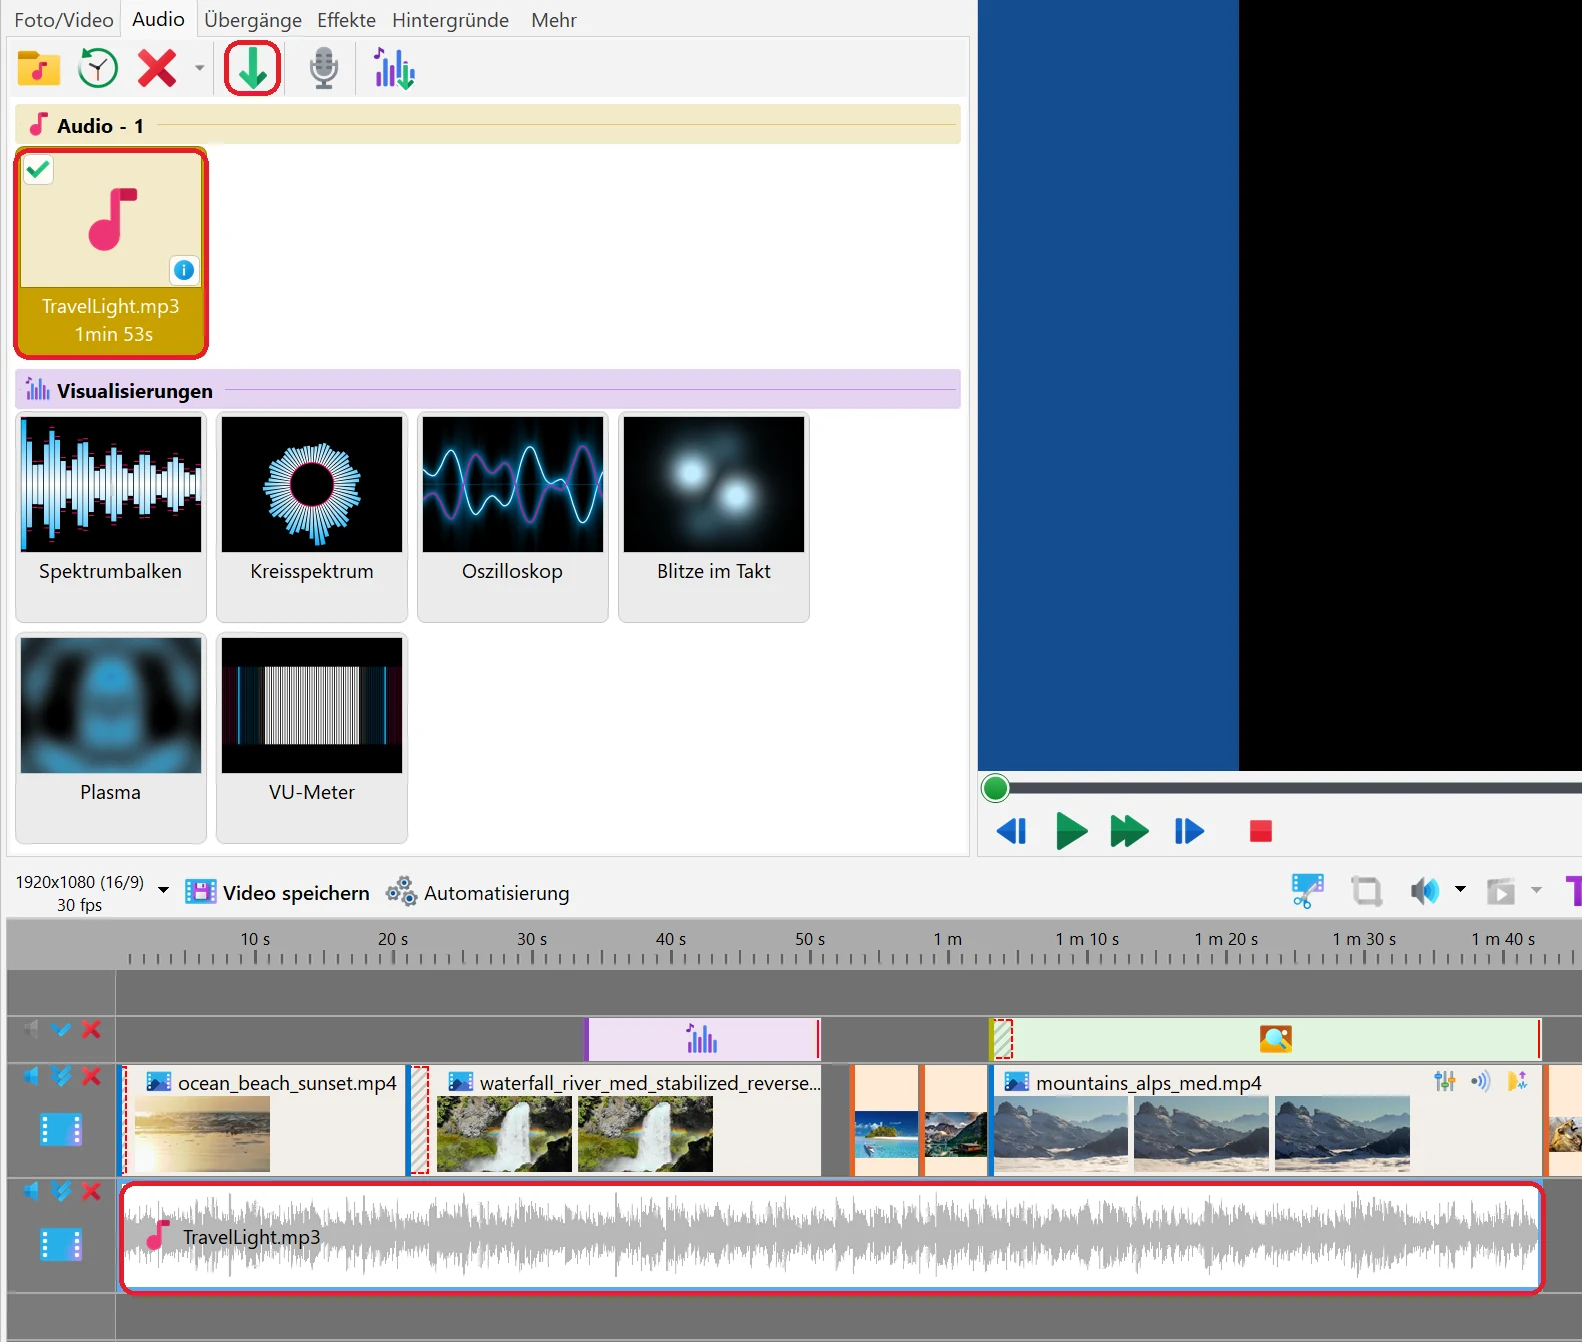
Task: Open dropdown arrow next to volume icon
Action: click(x=1460, y=889)
